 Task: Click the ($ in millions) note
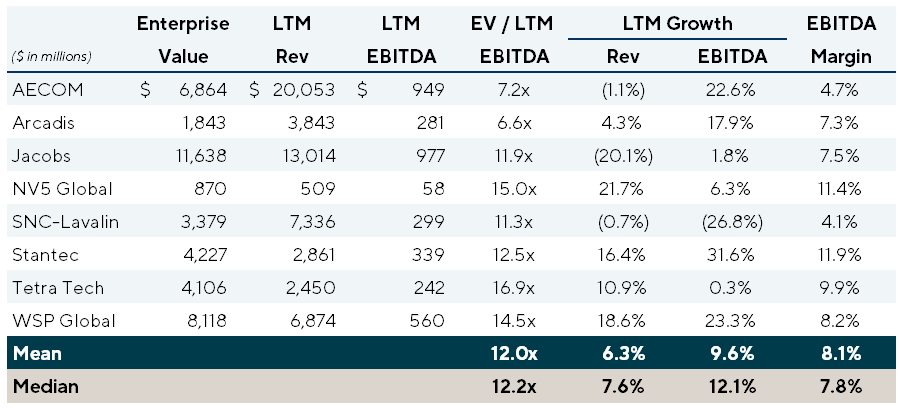coord(50,58)
